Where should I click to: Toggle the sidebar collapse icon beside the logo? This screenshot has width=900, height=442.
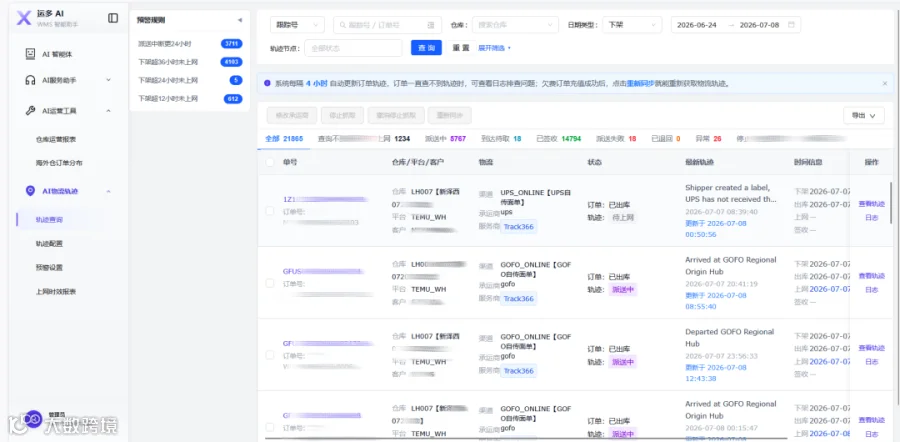(113, 18)
